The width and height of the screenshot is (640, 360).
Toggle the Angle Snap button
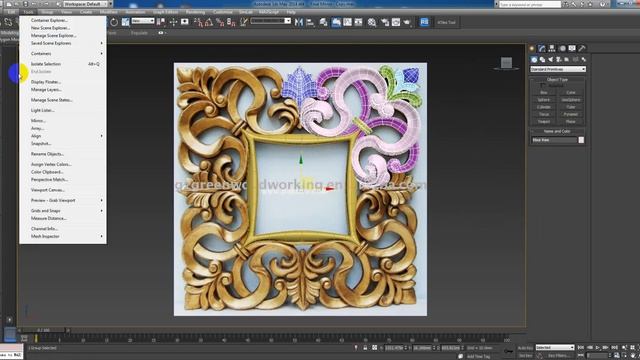[x=209, y=22]
